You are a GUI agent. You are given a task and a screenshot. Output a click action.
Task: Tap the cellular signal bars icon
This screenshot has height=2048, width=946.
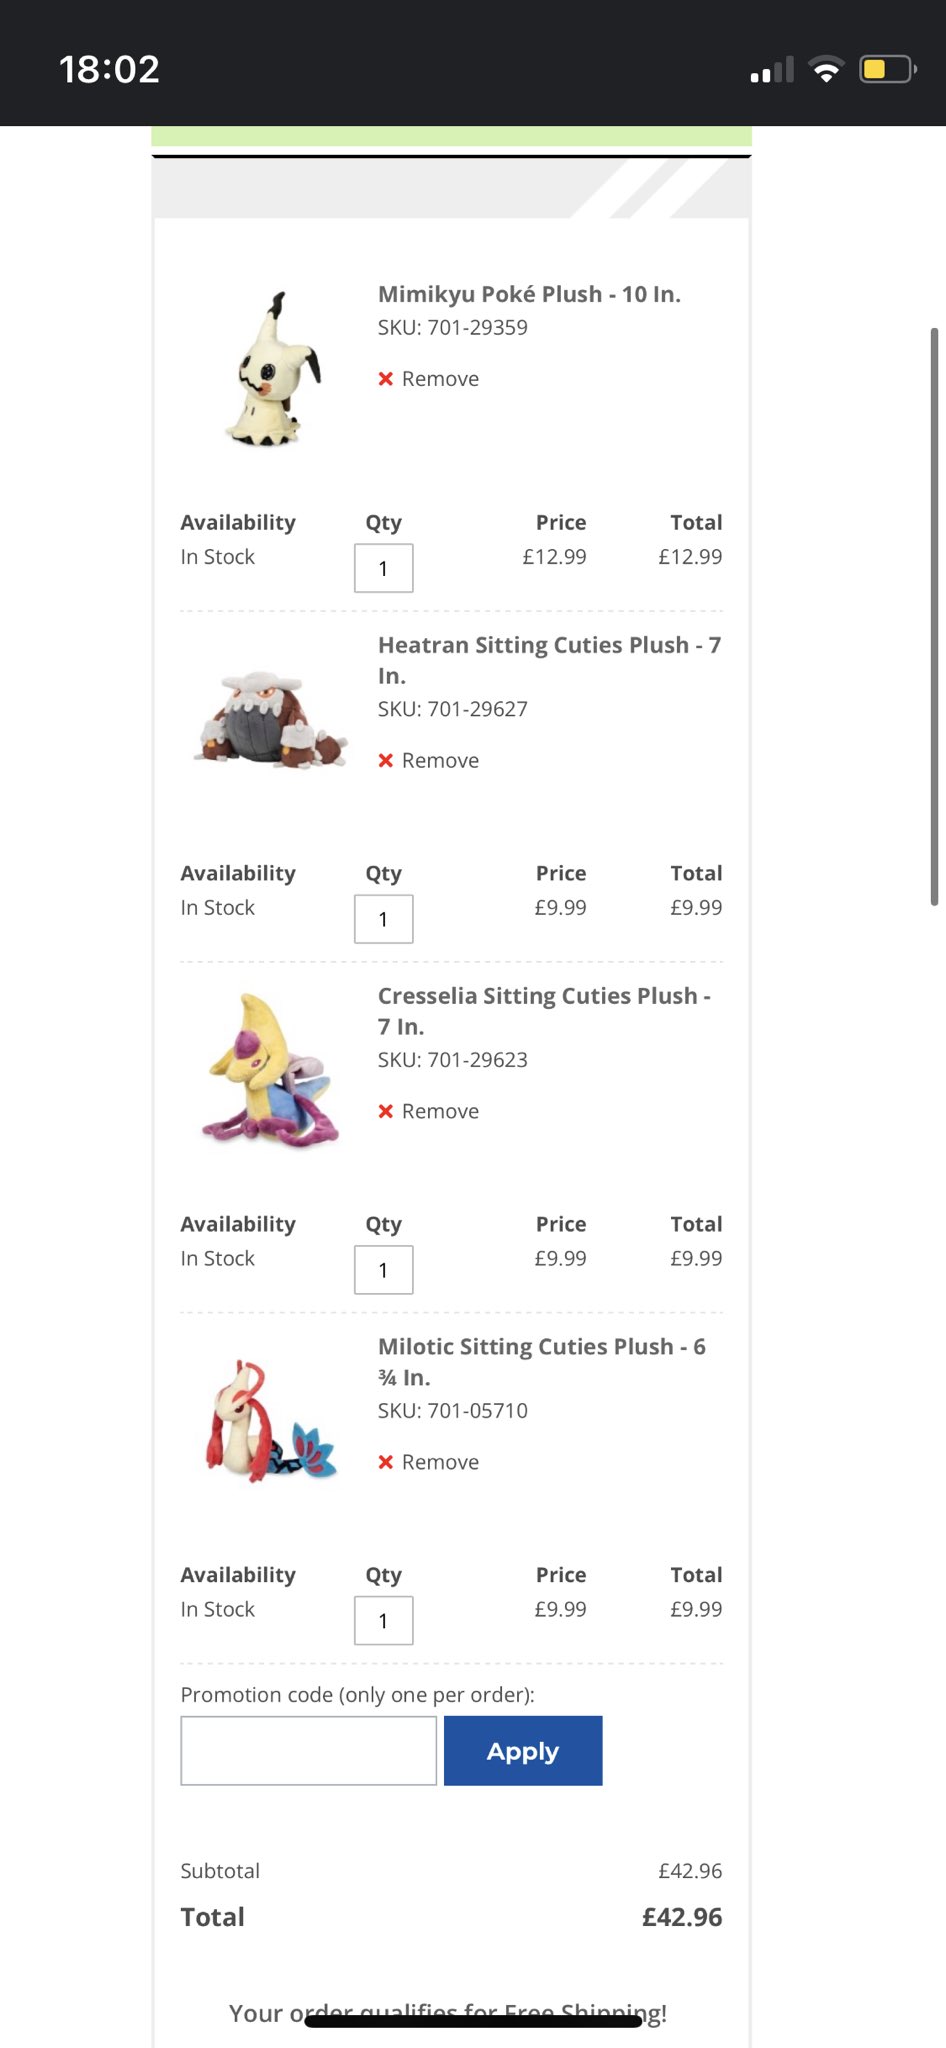point(772,70)
